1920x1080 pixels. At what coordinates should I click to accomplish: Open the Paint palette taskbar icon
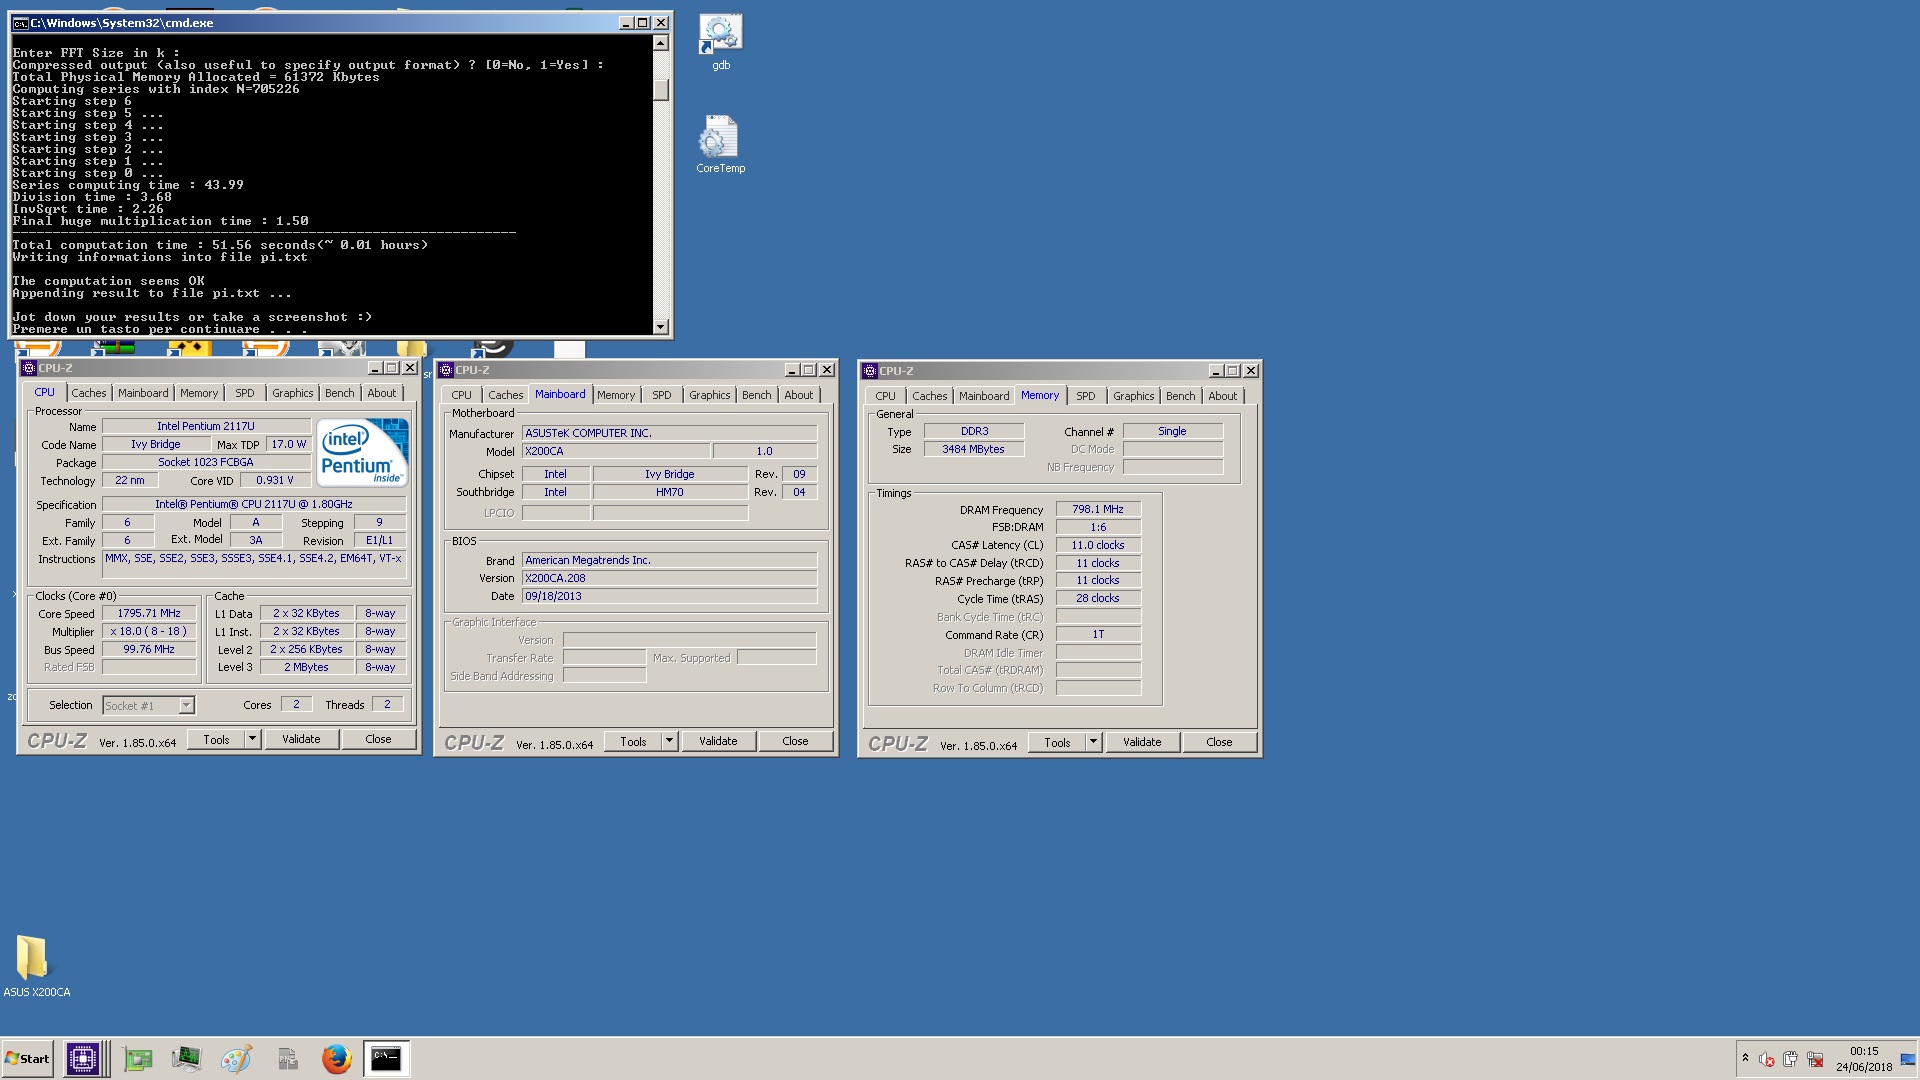click(x=236, y=1059)
